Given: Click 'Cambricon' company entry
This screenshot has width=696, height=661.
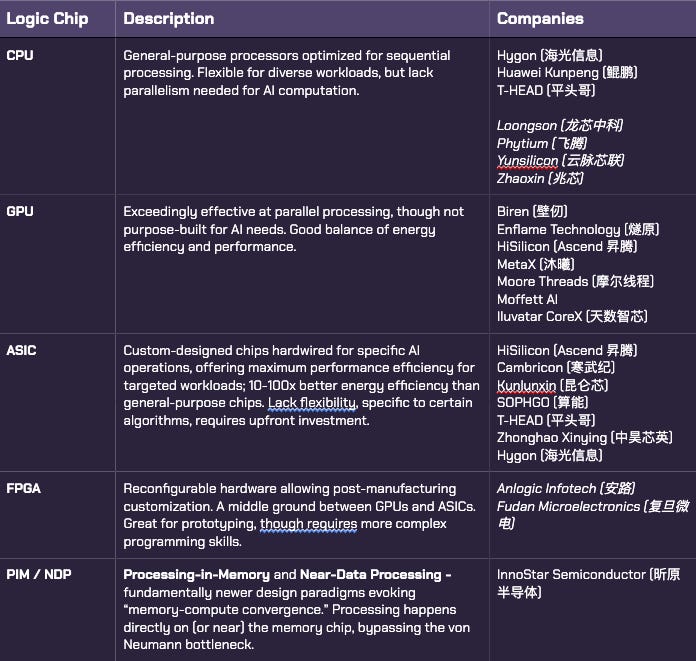Looking at the screenshot, I should point(556,368).
